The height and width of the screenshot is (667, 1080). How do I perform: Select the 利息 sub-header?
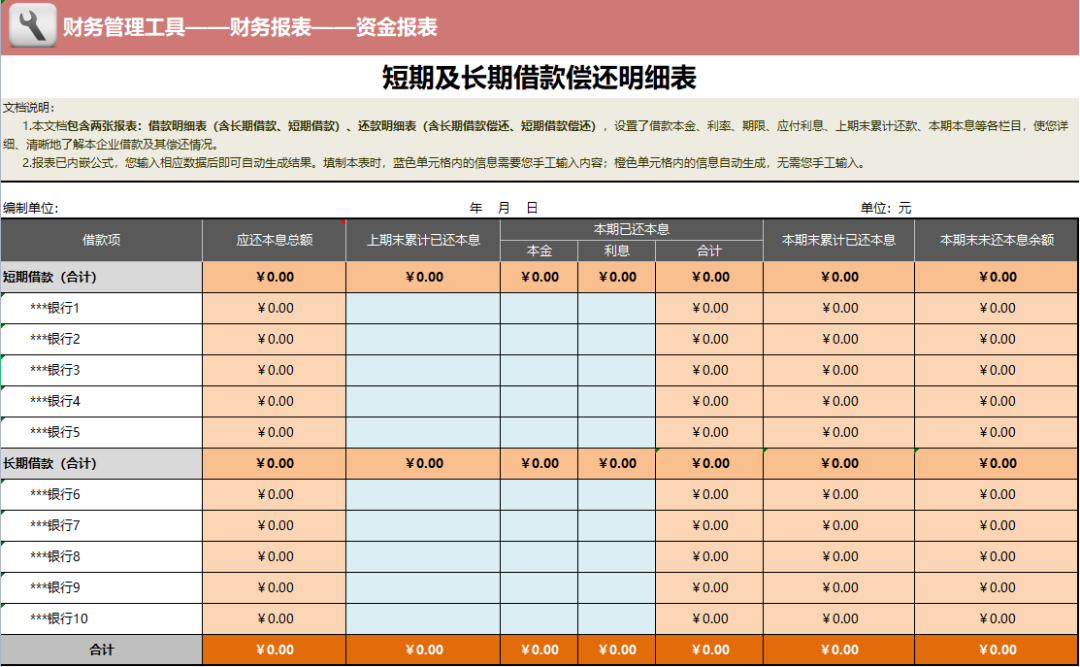[616, 251]
